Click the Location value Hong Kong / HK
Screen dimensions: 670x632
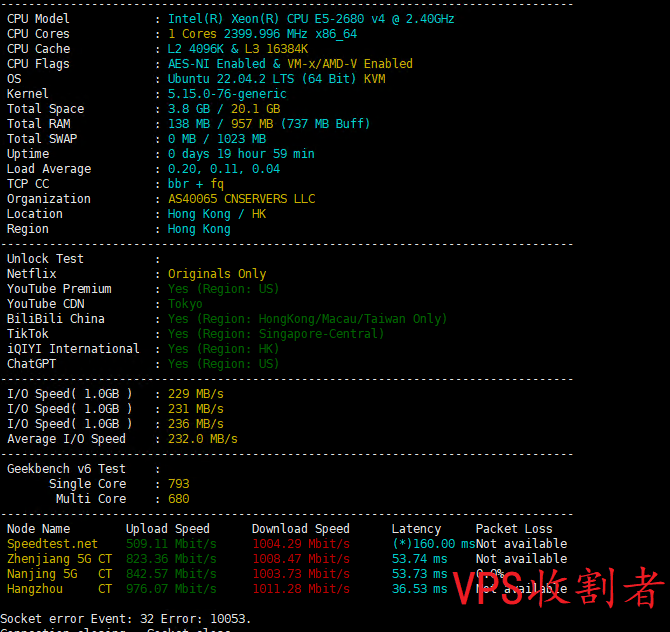tap(217, 214)
